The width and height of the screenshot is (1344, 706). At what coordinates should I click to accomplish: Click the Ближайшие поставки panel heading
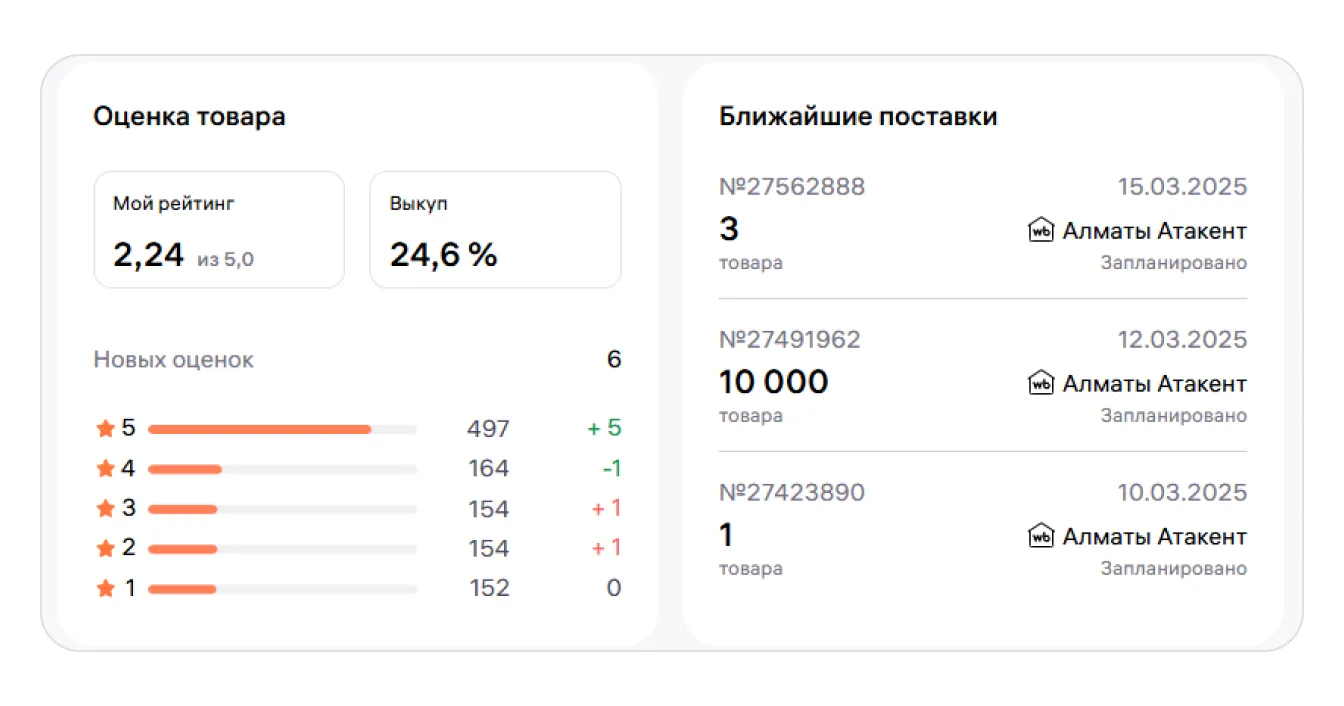click(858, 117)
